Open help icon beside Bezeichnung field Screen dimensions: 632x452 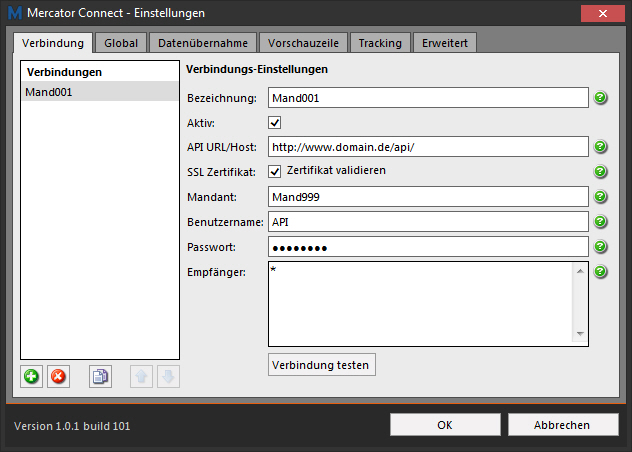tap(600, 98)
